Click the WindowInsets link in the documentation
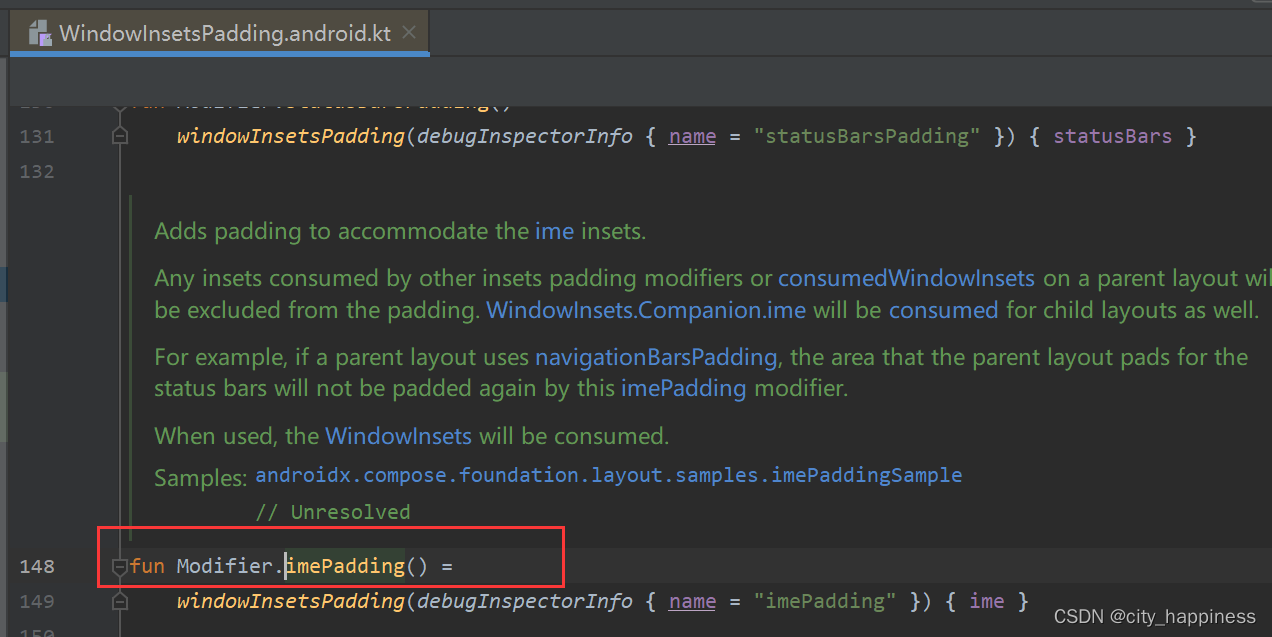The width and height of the screenshot is (1272, 637). tap(398, 436)
